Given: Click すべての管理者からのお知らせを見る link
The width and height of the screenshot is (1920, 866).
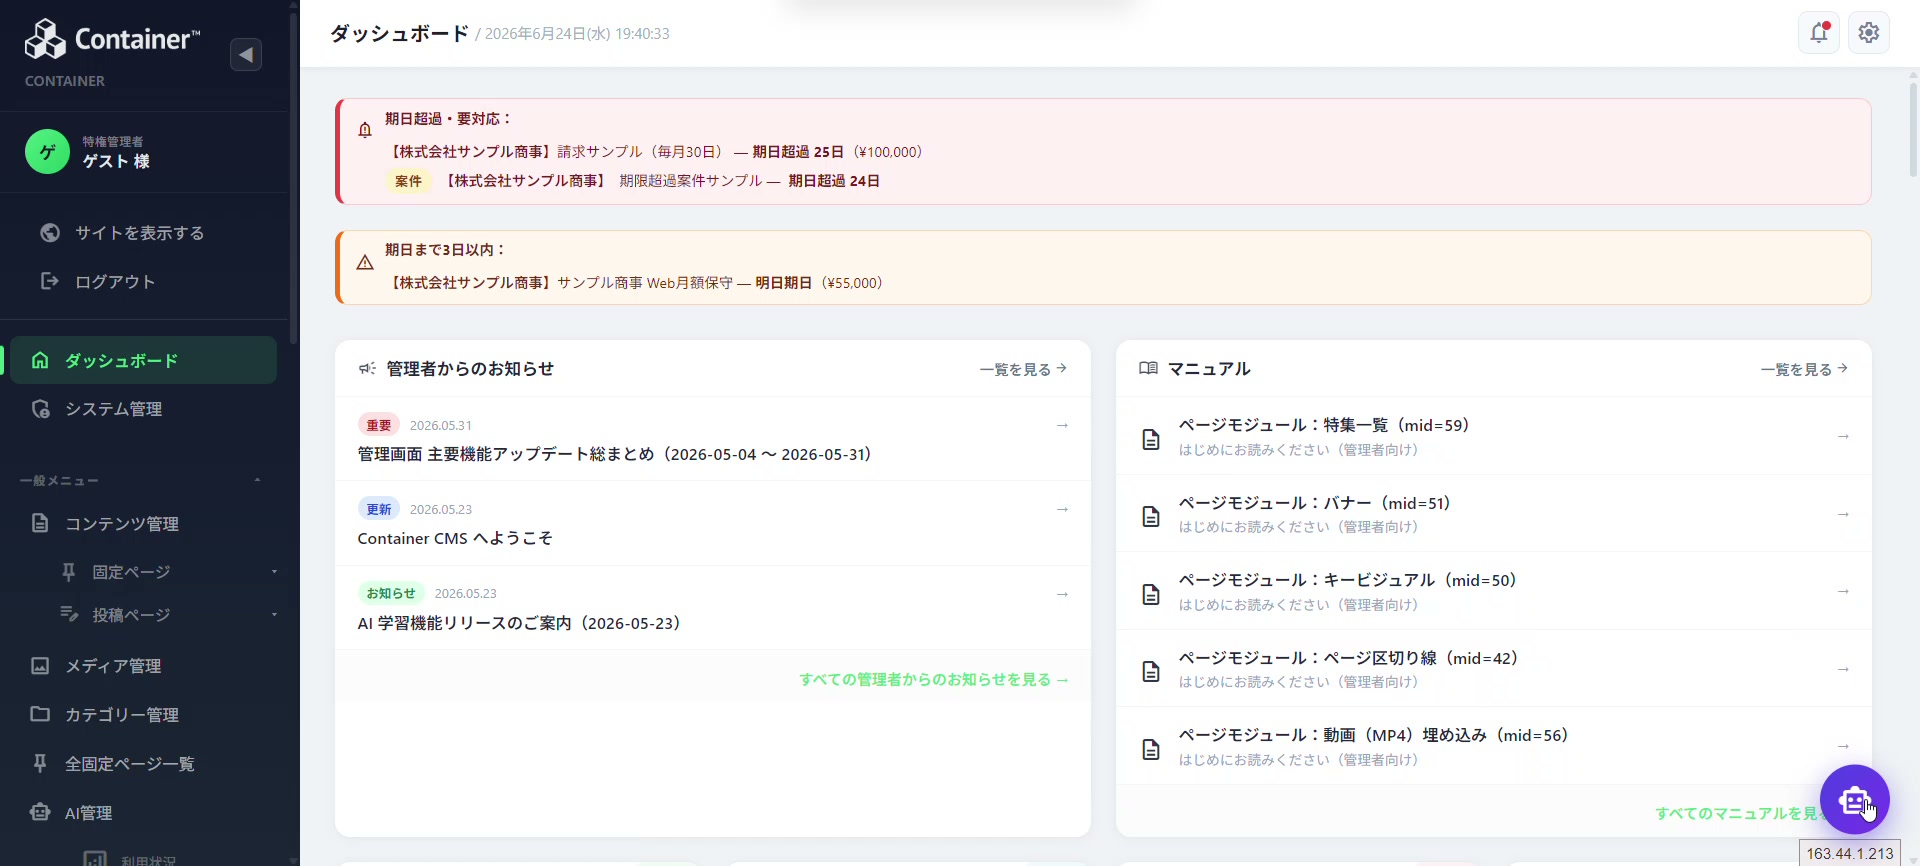Looking at the screenshot, I should [x=934, y=679].
